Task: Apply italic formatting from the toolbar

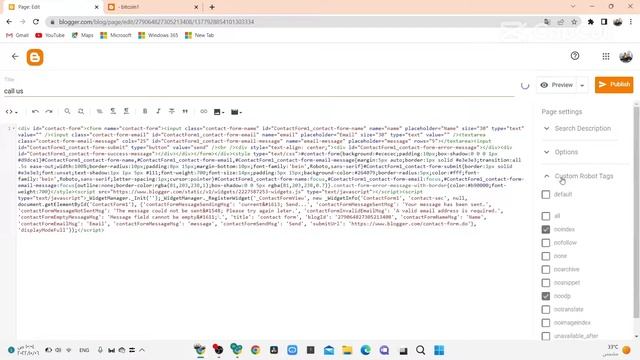Action: point(158,111)
